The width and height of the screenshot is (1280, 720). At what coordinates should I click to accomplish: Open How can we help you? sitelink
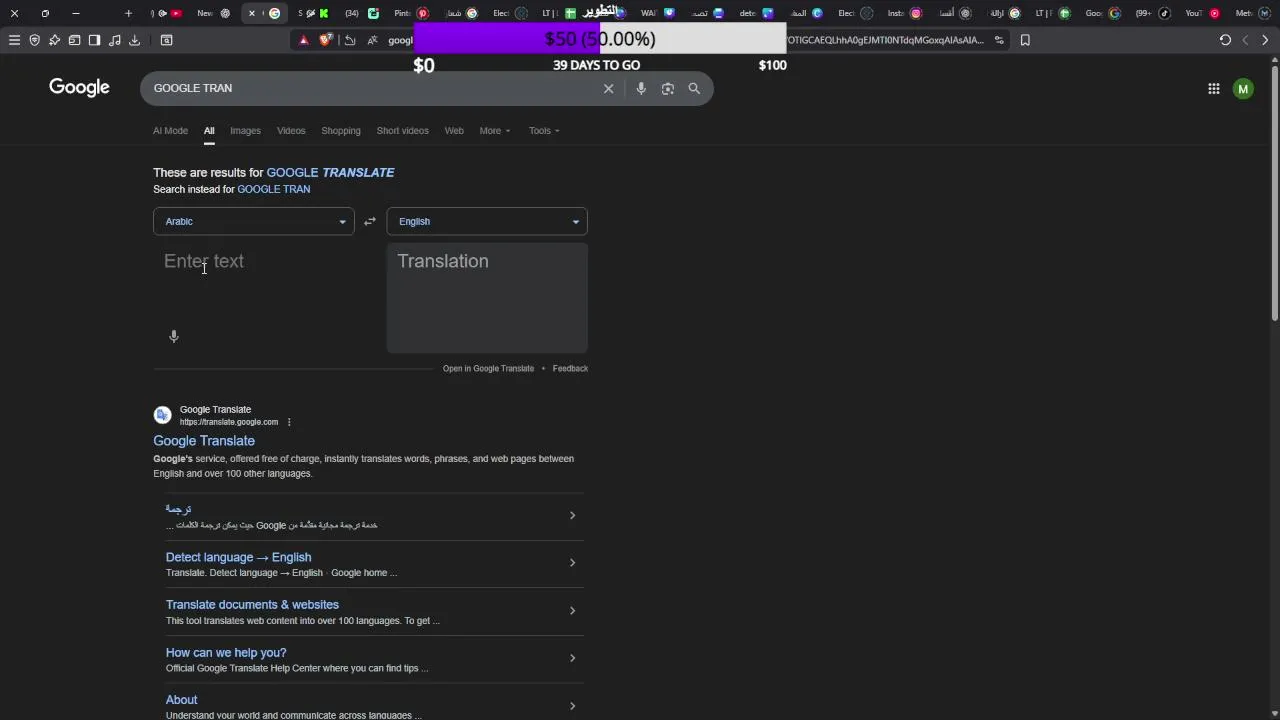[226, 652]
